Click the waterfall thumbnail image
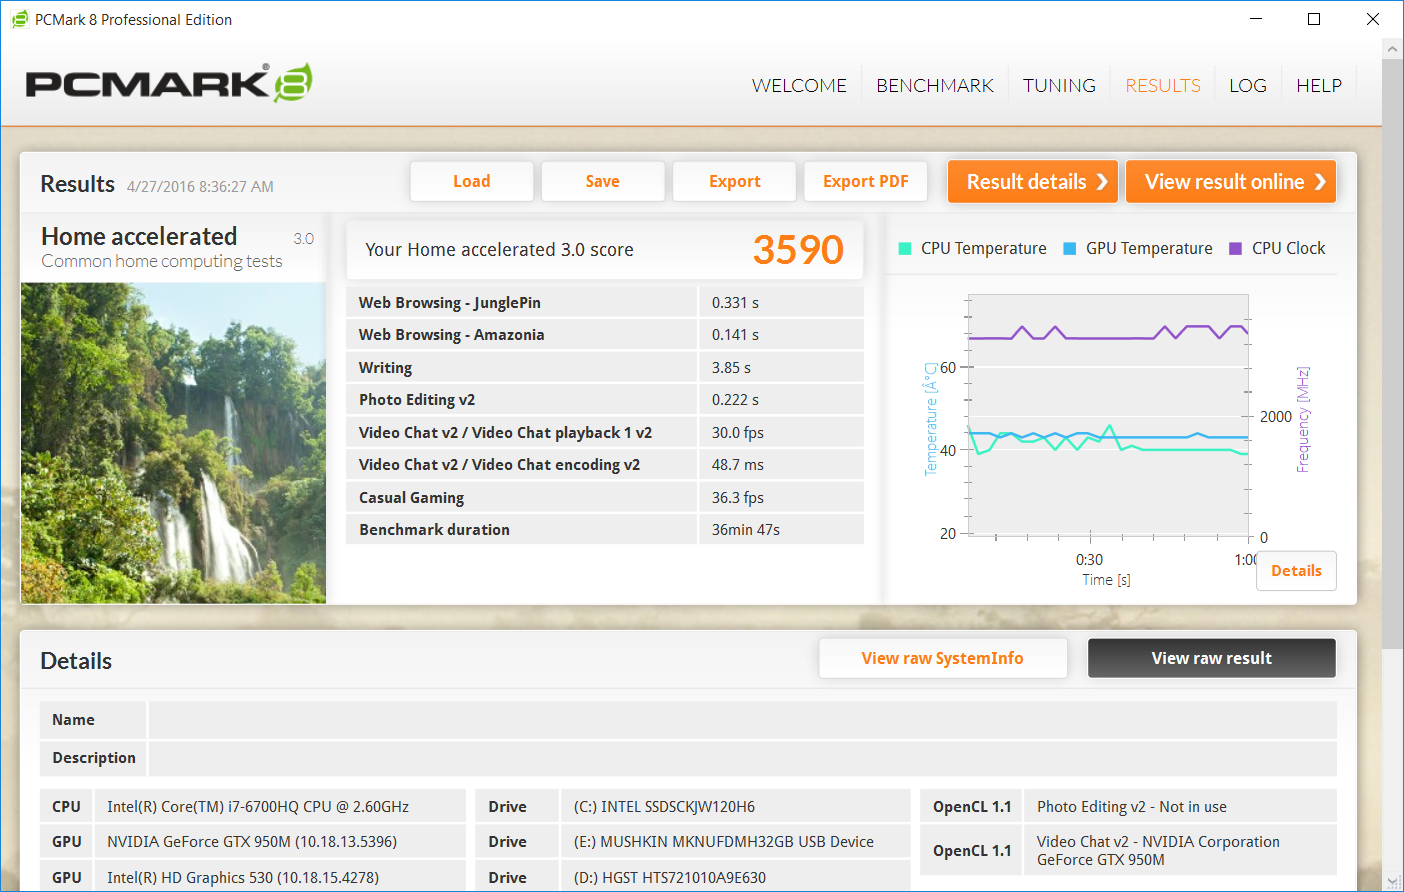The width and height of the screenshot is (1404, 892). pyautogui.click(x=174, y=443)
